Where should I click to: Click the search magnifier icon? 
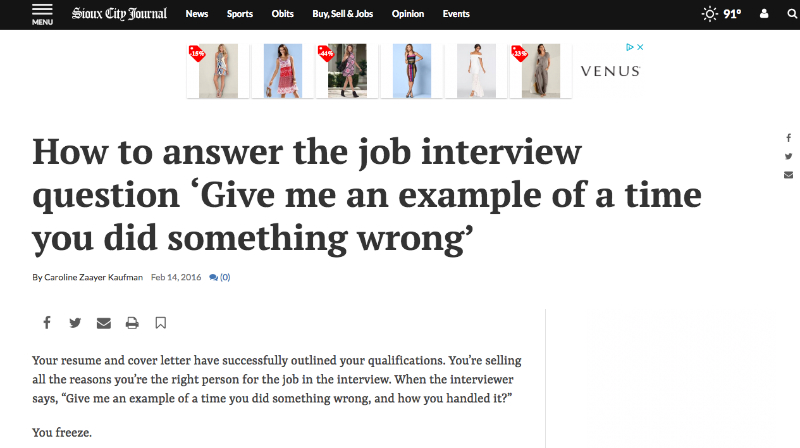tap(792, 14)
